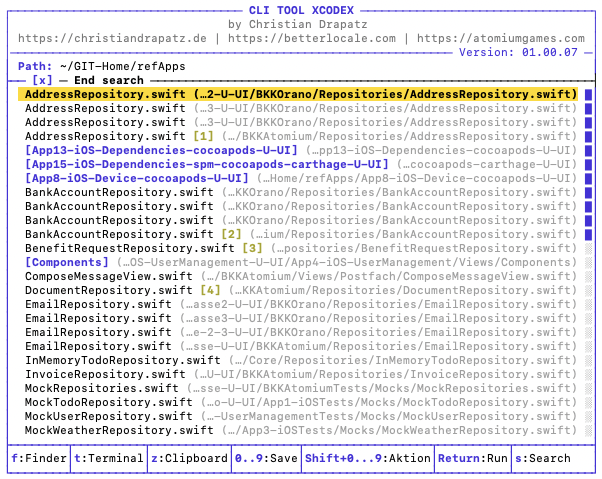Screen dimensions: 602x479
Task: Click s:Search in the bottom bar
Action: (543, 458)
